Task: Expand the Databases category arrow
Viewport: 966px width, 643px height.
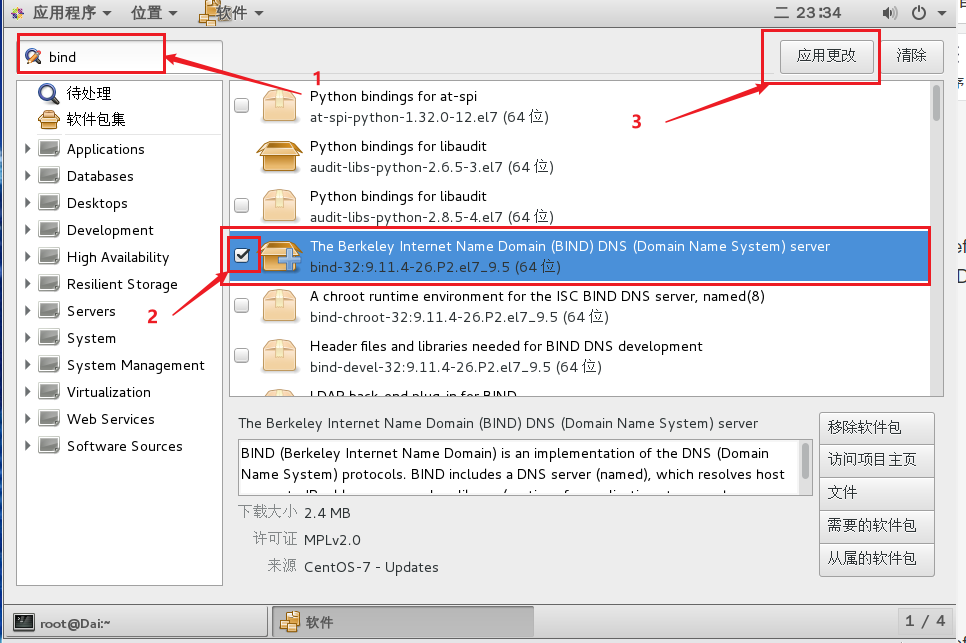Action: [28, 176]
